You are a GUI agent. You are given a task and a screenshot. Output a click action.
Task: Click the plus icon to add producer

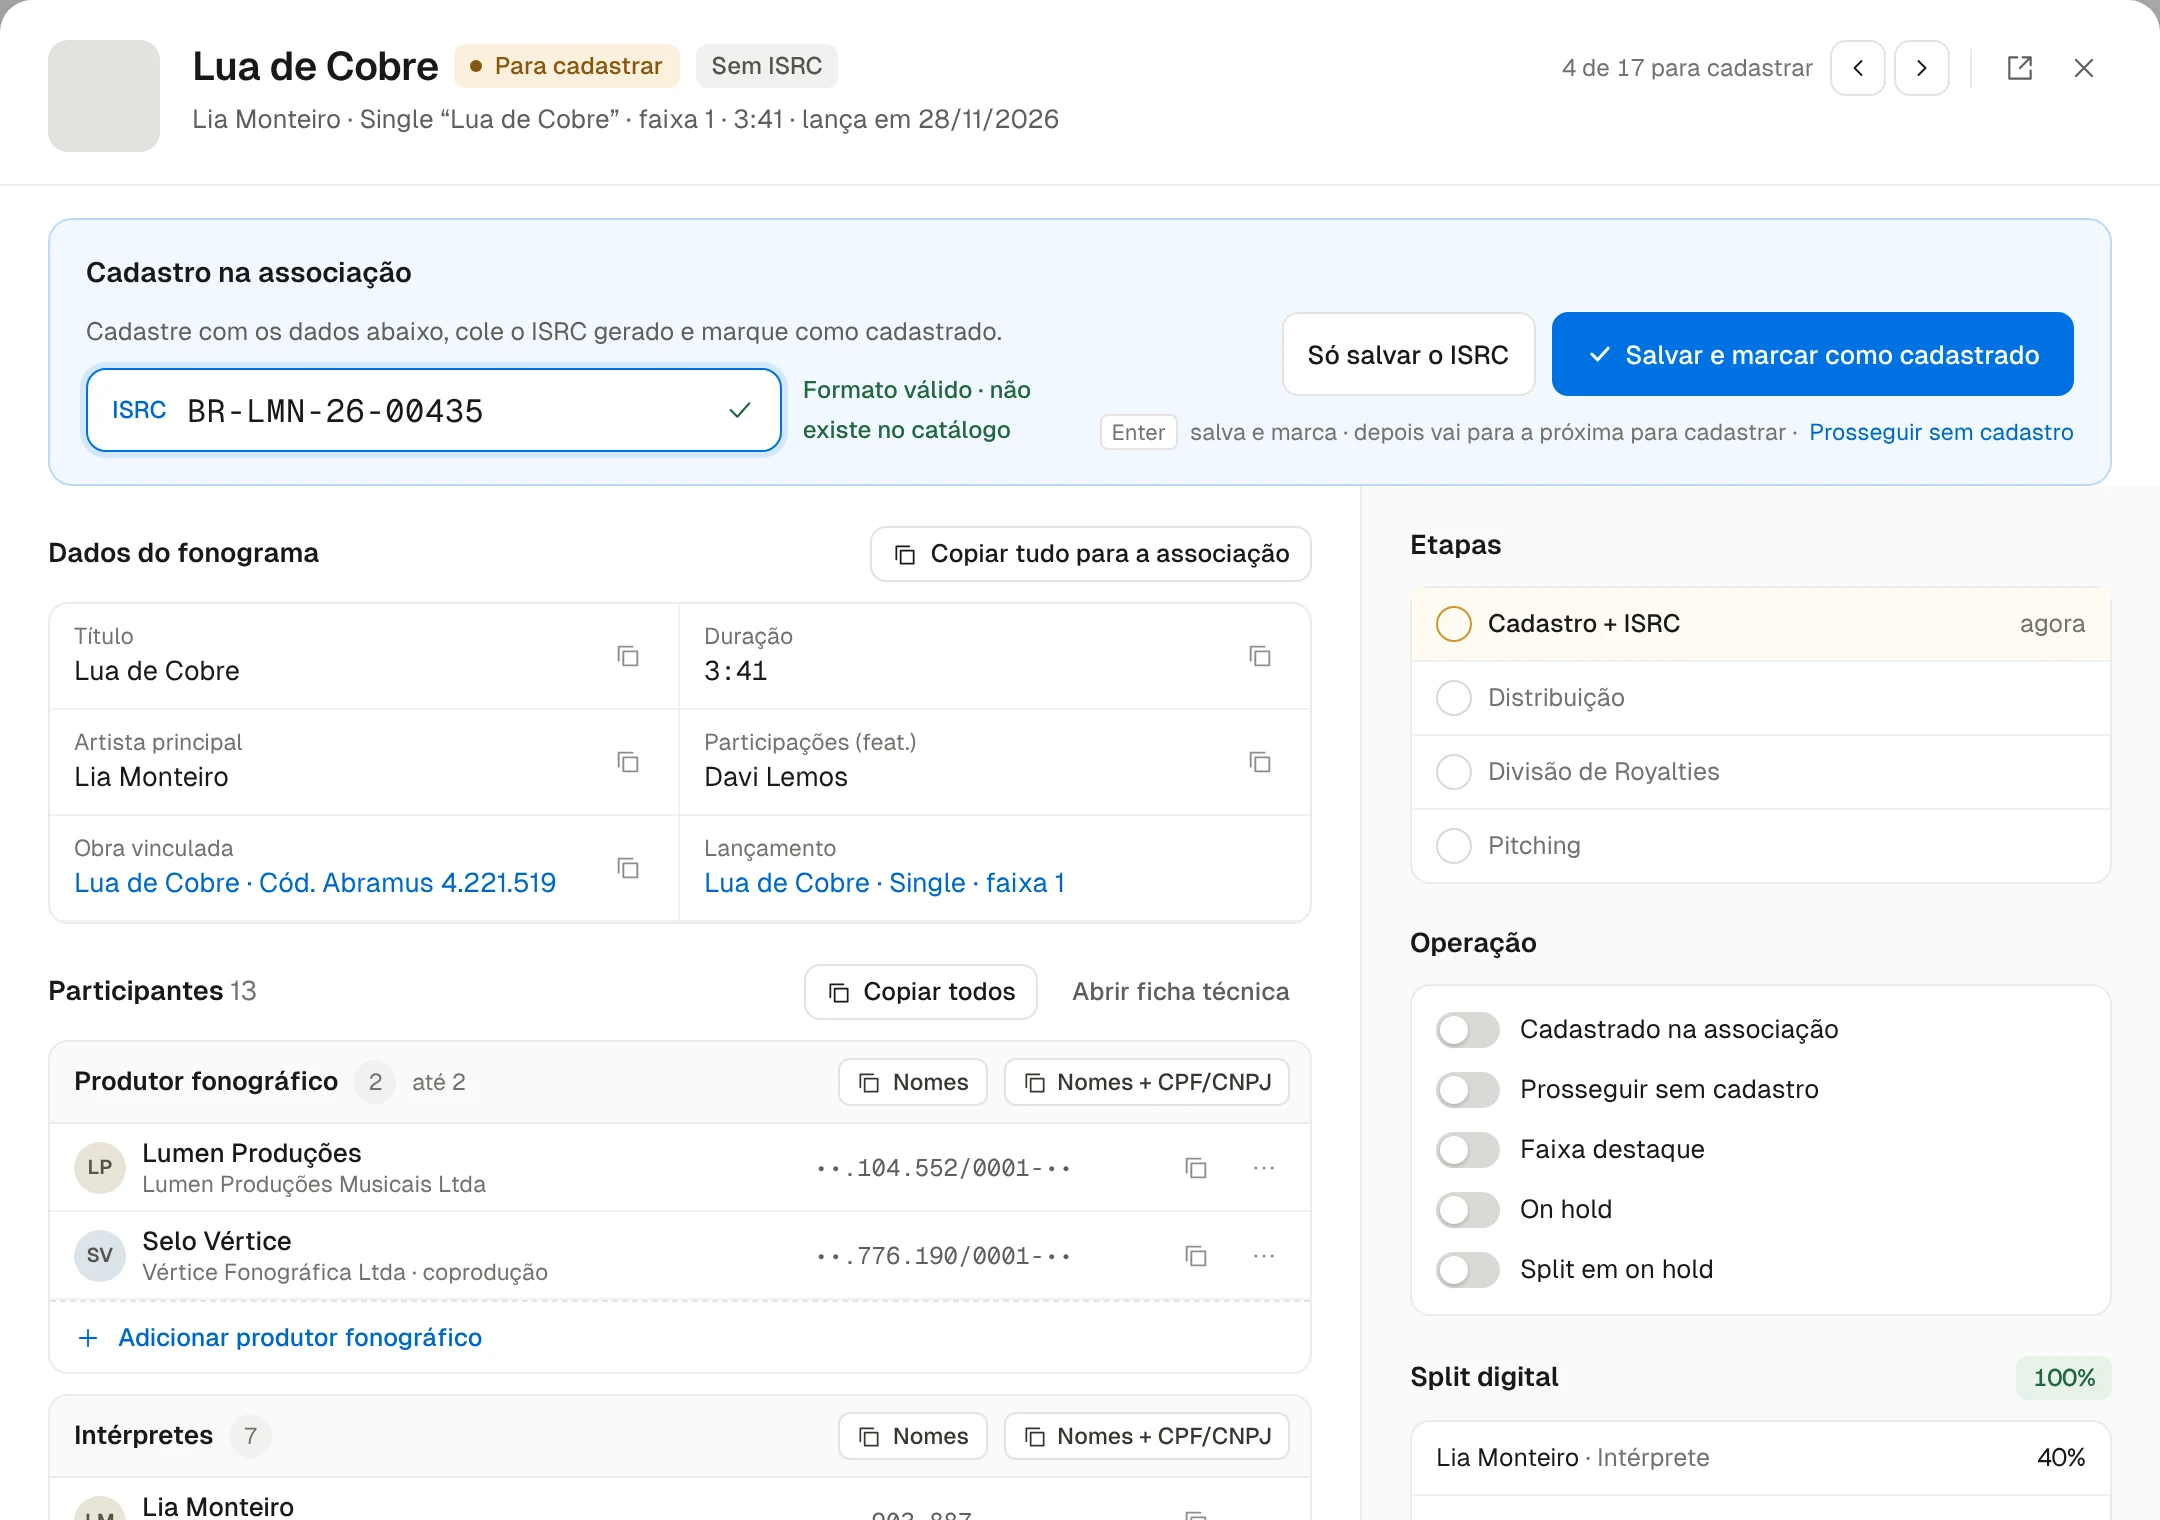click(88, 1338)
